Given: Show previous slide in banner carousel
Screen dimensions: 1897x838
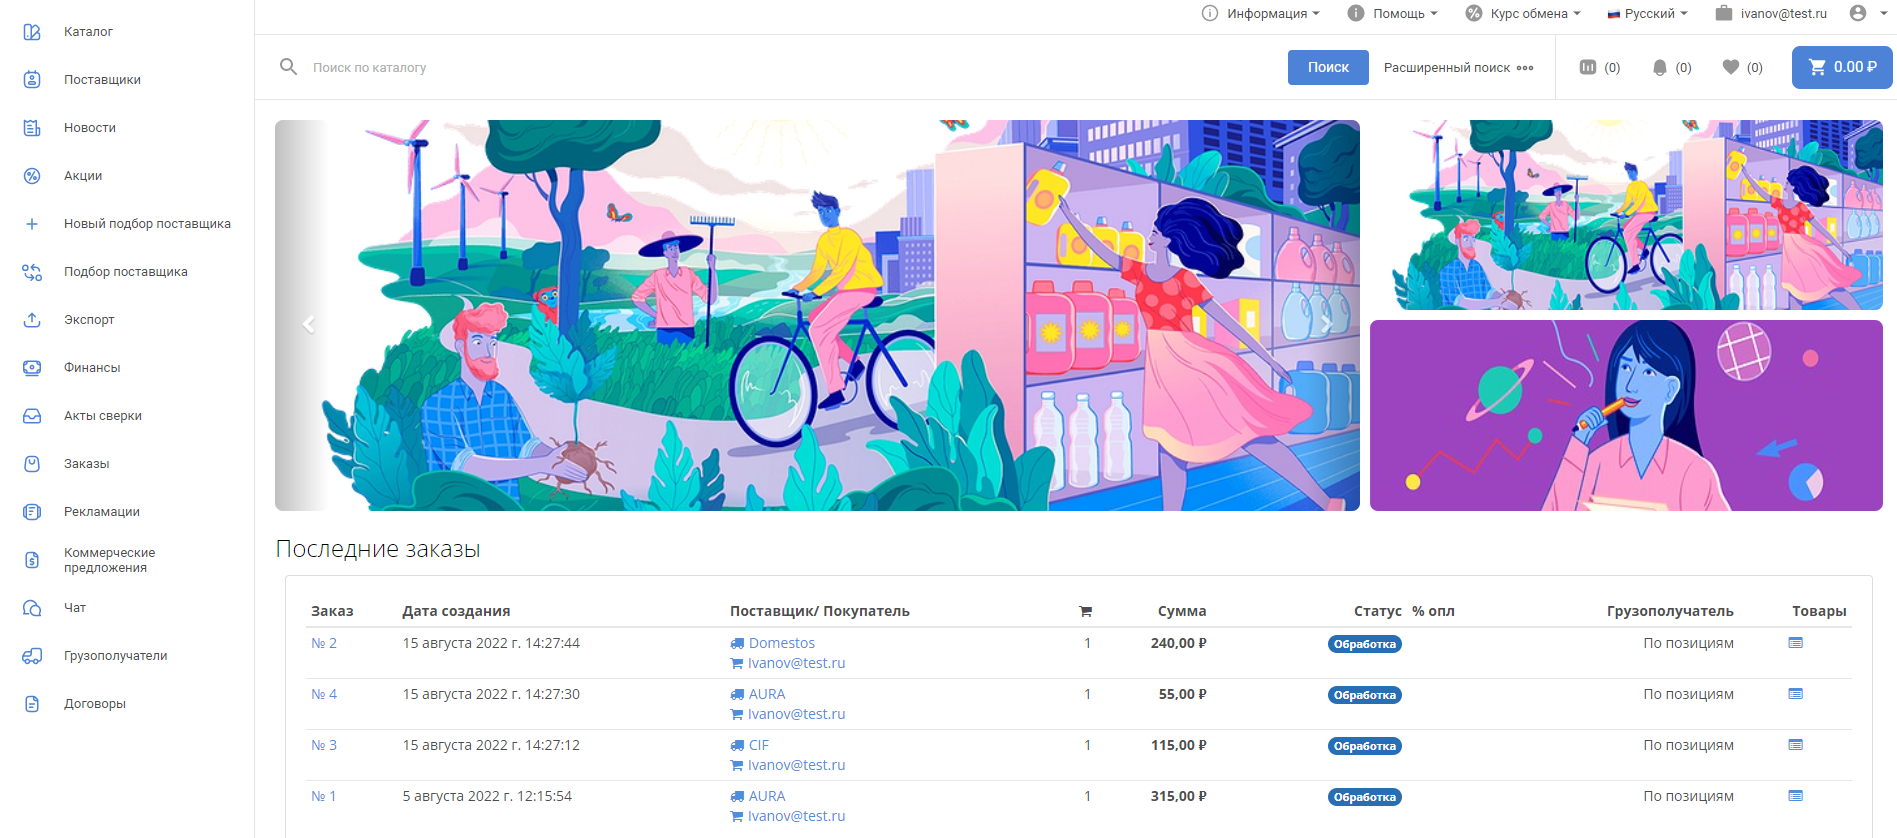Looking at the screenshot, I should (309, 324).
